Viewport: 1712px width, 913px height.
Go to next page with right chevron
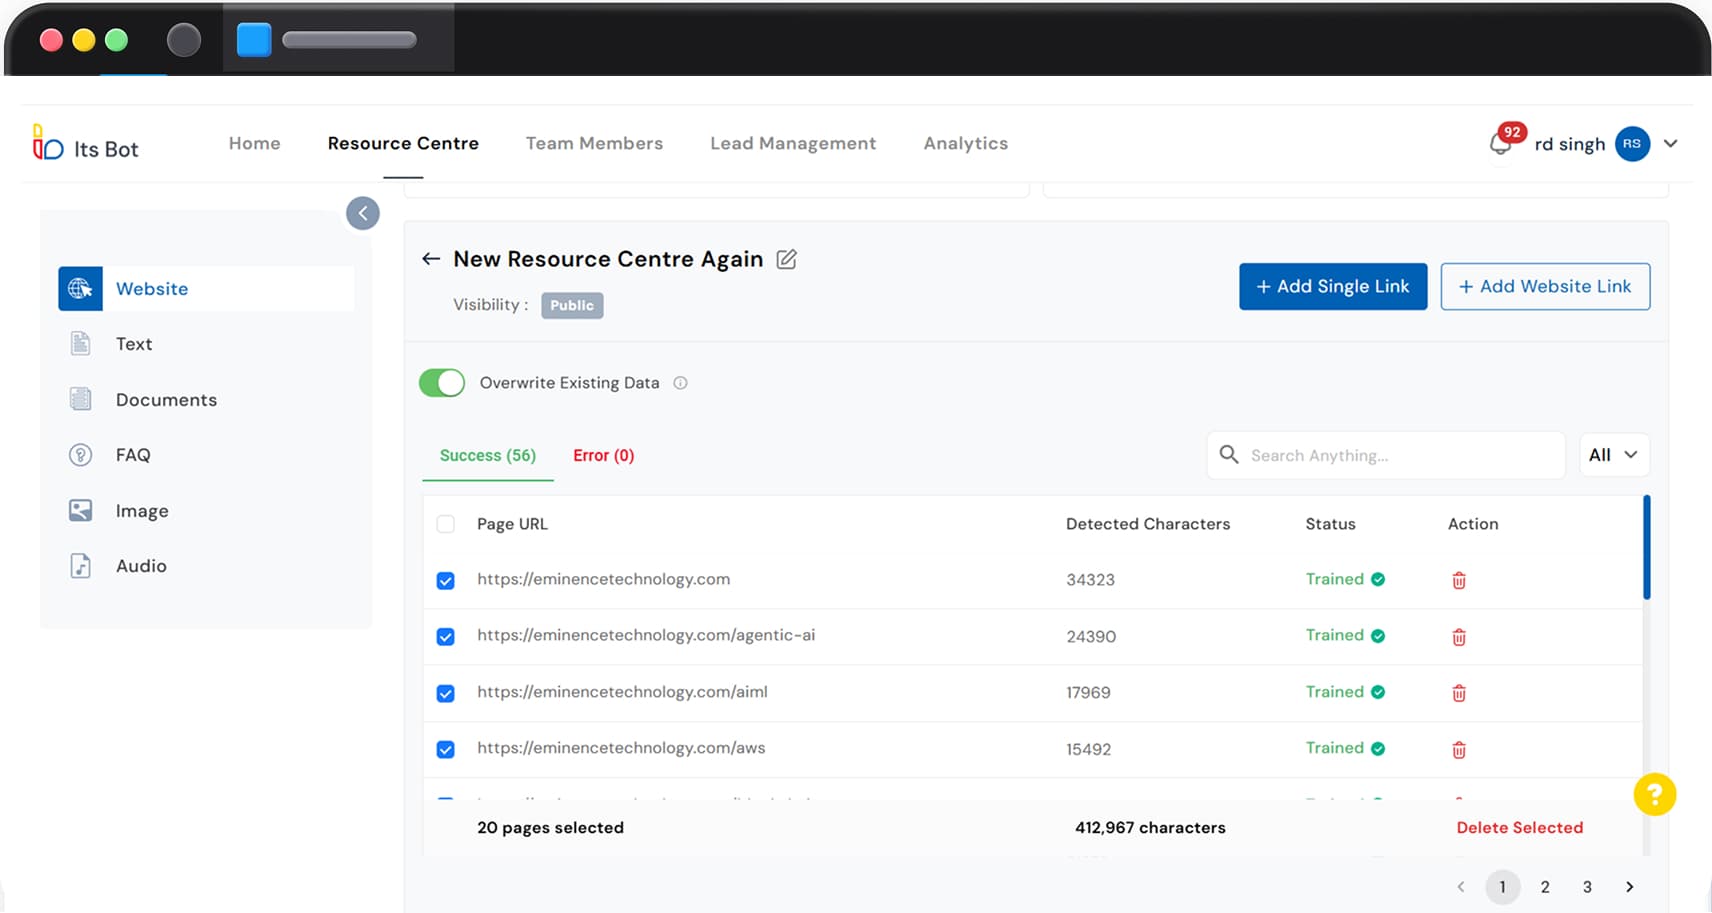coord(1630,887)
